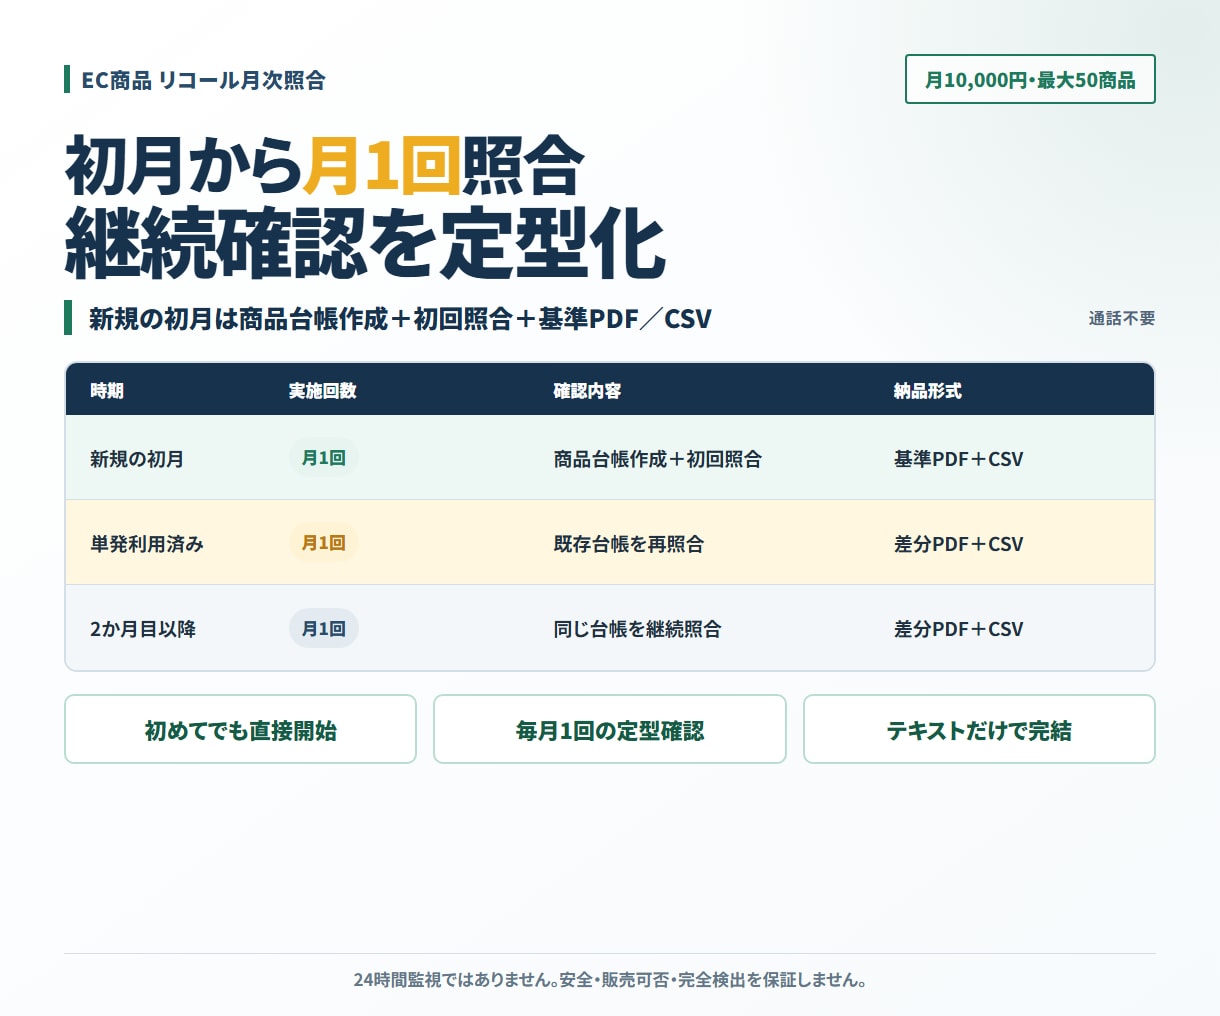Select the 新規の初月 row label
1220x1016 pixels.
point(137,459)
